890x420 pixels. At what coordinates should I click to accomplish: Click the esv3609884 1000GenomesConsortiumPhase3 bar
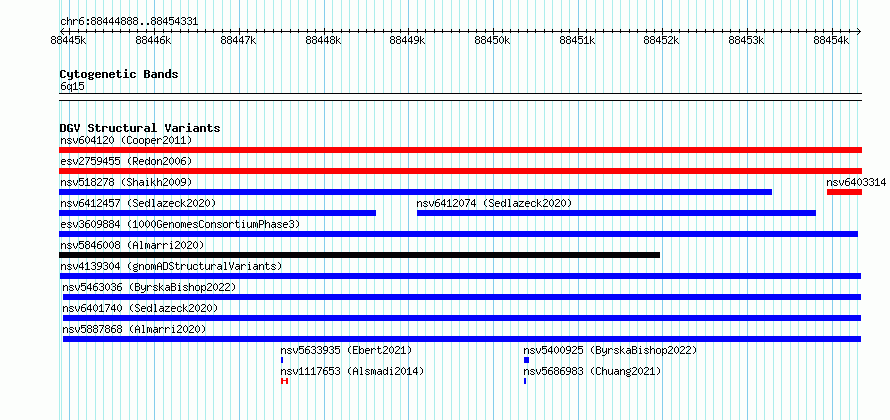pyautogui.click(x=459, y=234)
